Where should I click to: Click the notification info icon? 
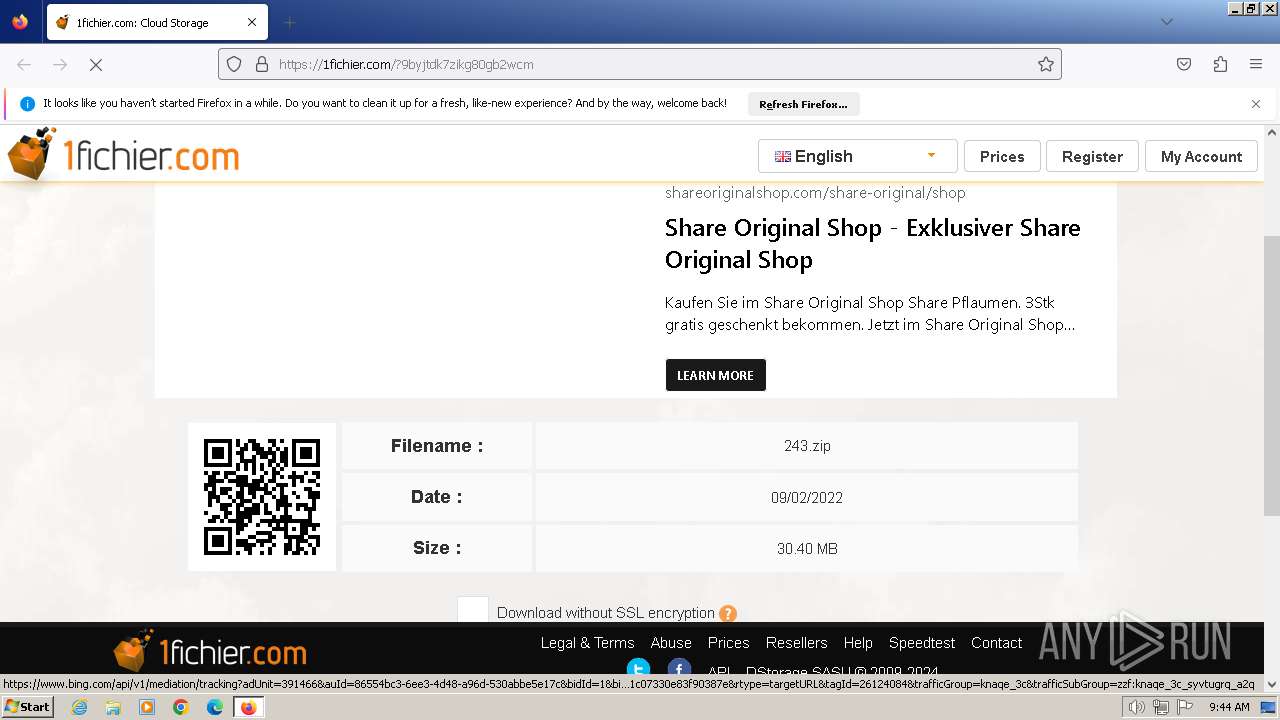[27, 104]
